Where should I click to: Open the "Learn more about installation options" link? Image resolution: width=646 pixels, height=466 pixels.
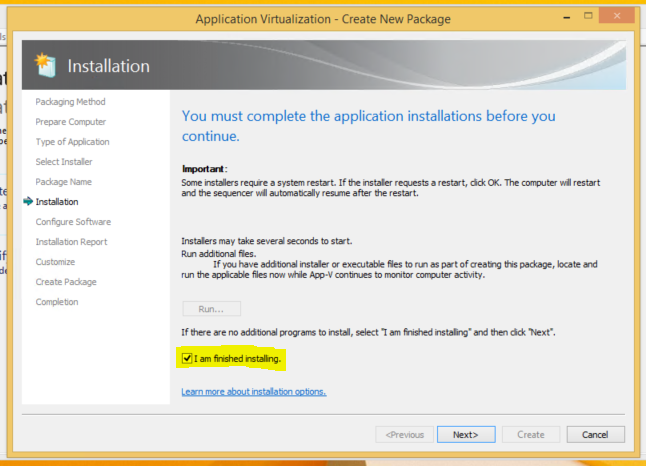[253, 391]
